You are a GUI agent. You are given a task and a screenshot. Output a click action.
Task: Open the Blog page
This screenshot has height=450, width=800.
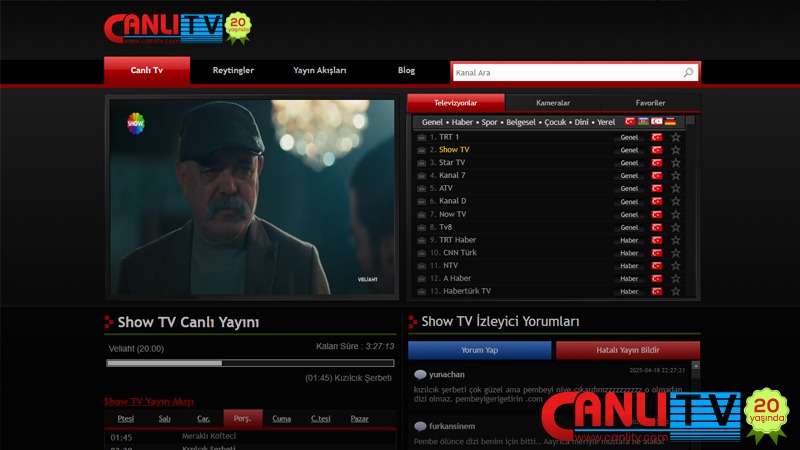(406, 70)
